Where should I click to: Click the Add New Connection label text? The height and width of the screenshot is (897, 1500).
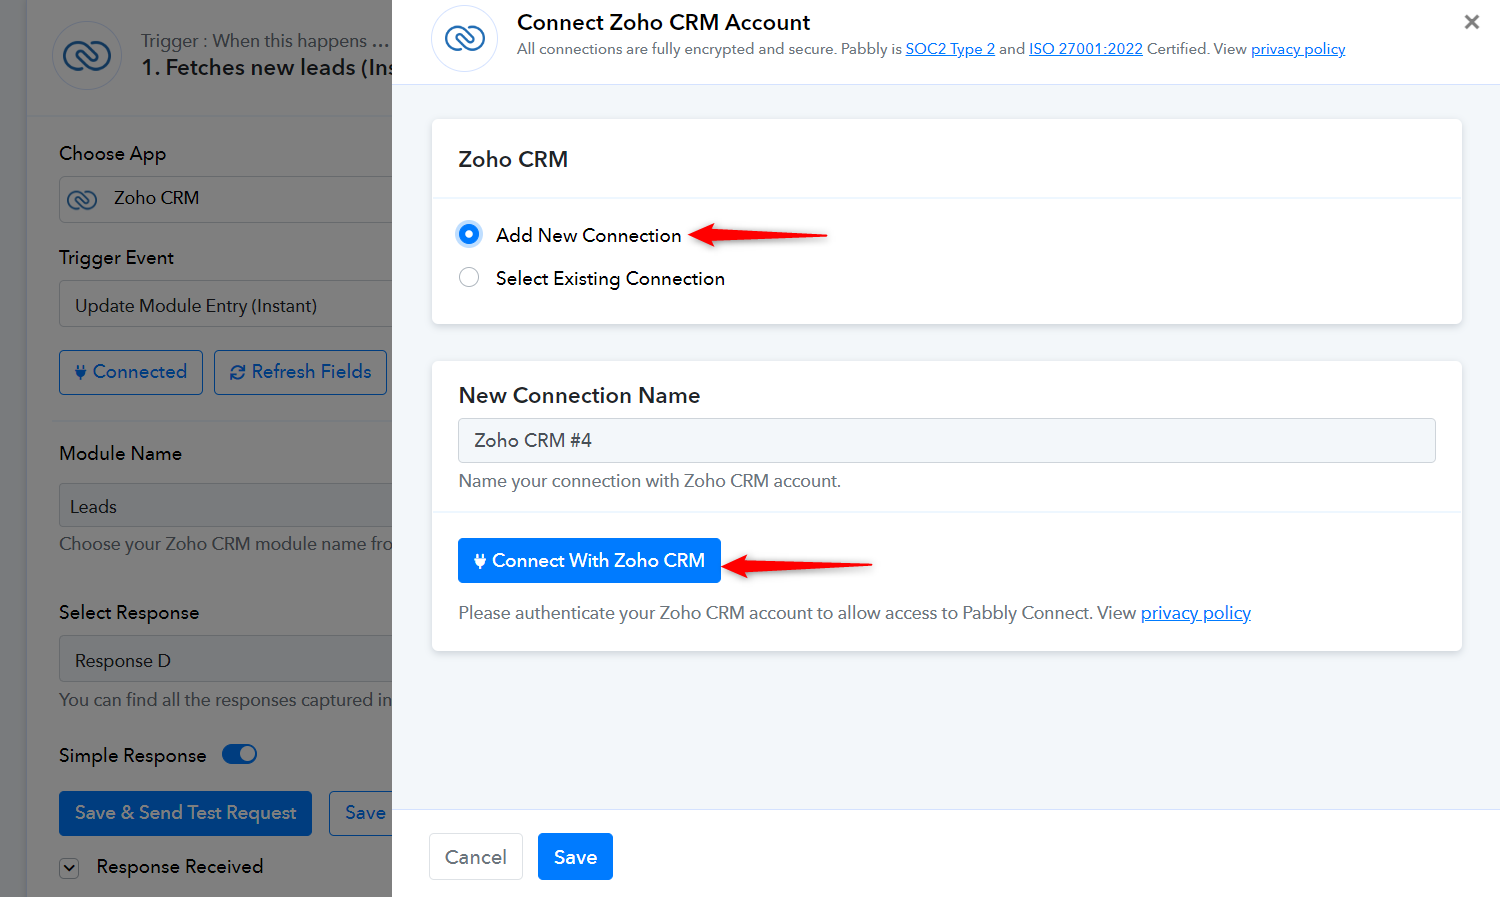tap(588, 235)
